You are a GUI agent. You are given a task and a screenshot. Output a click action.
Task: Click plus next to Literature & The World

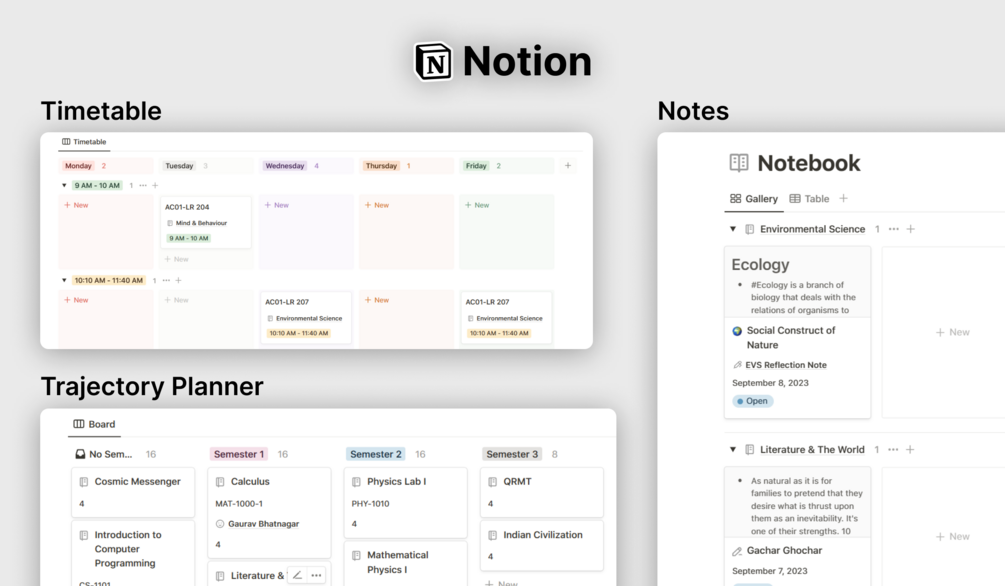click(910, 449)
